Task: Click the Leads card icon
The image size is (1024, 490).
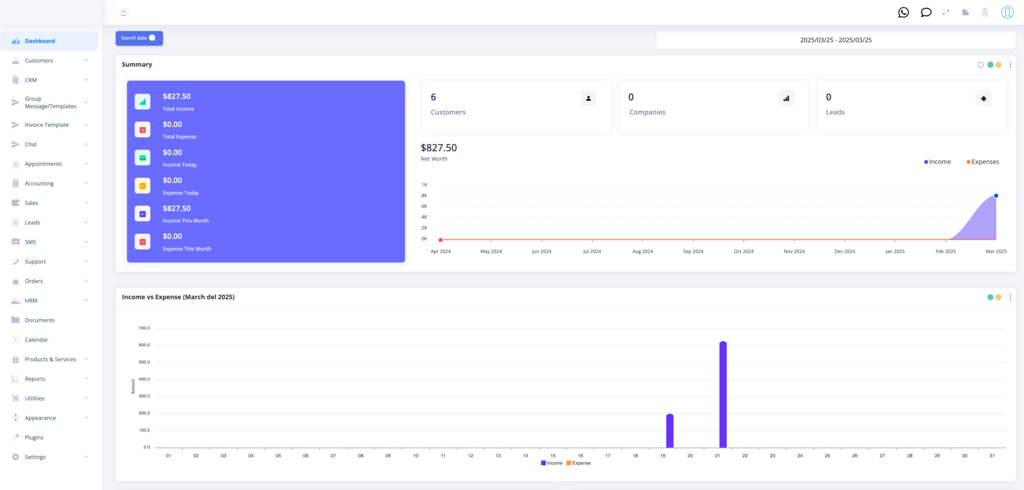Action: (983, 98)
